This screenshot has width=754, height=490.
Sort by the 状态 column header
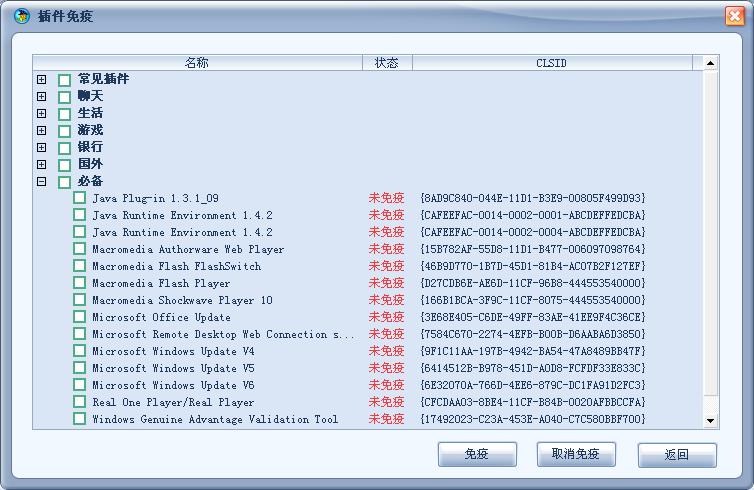pyautogui.click(x=387, y=63)
